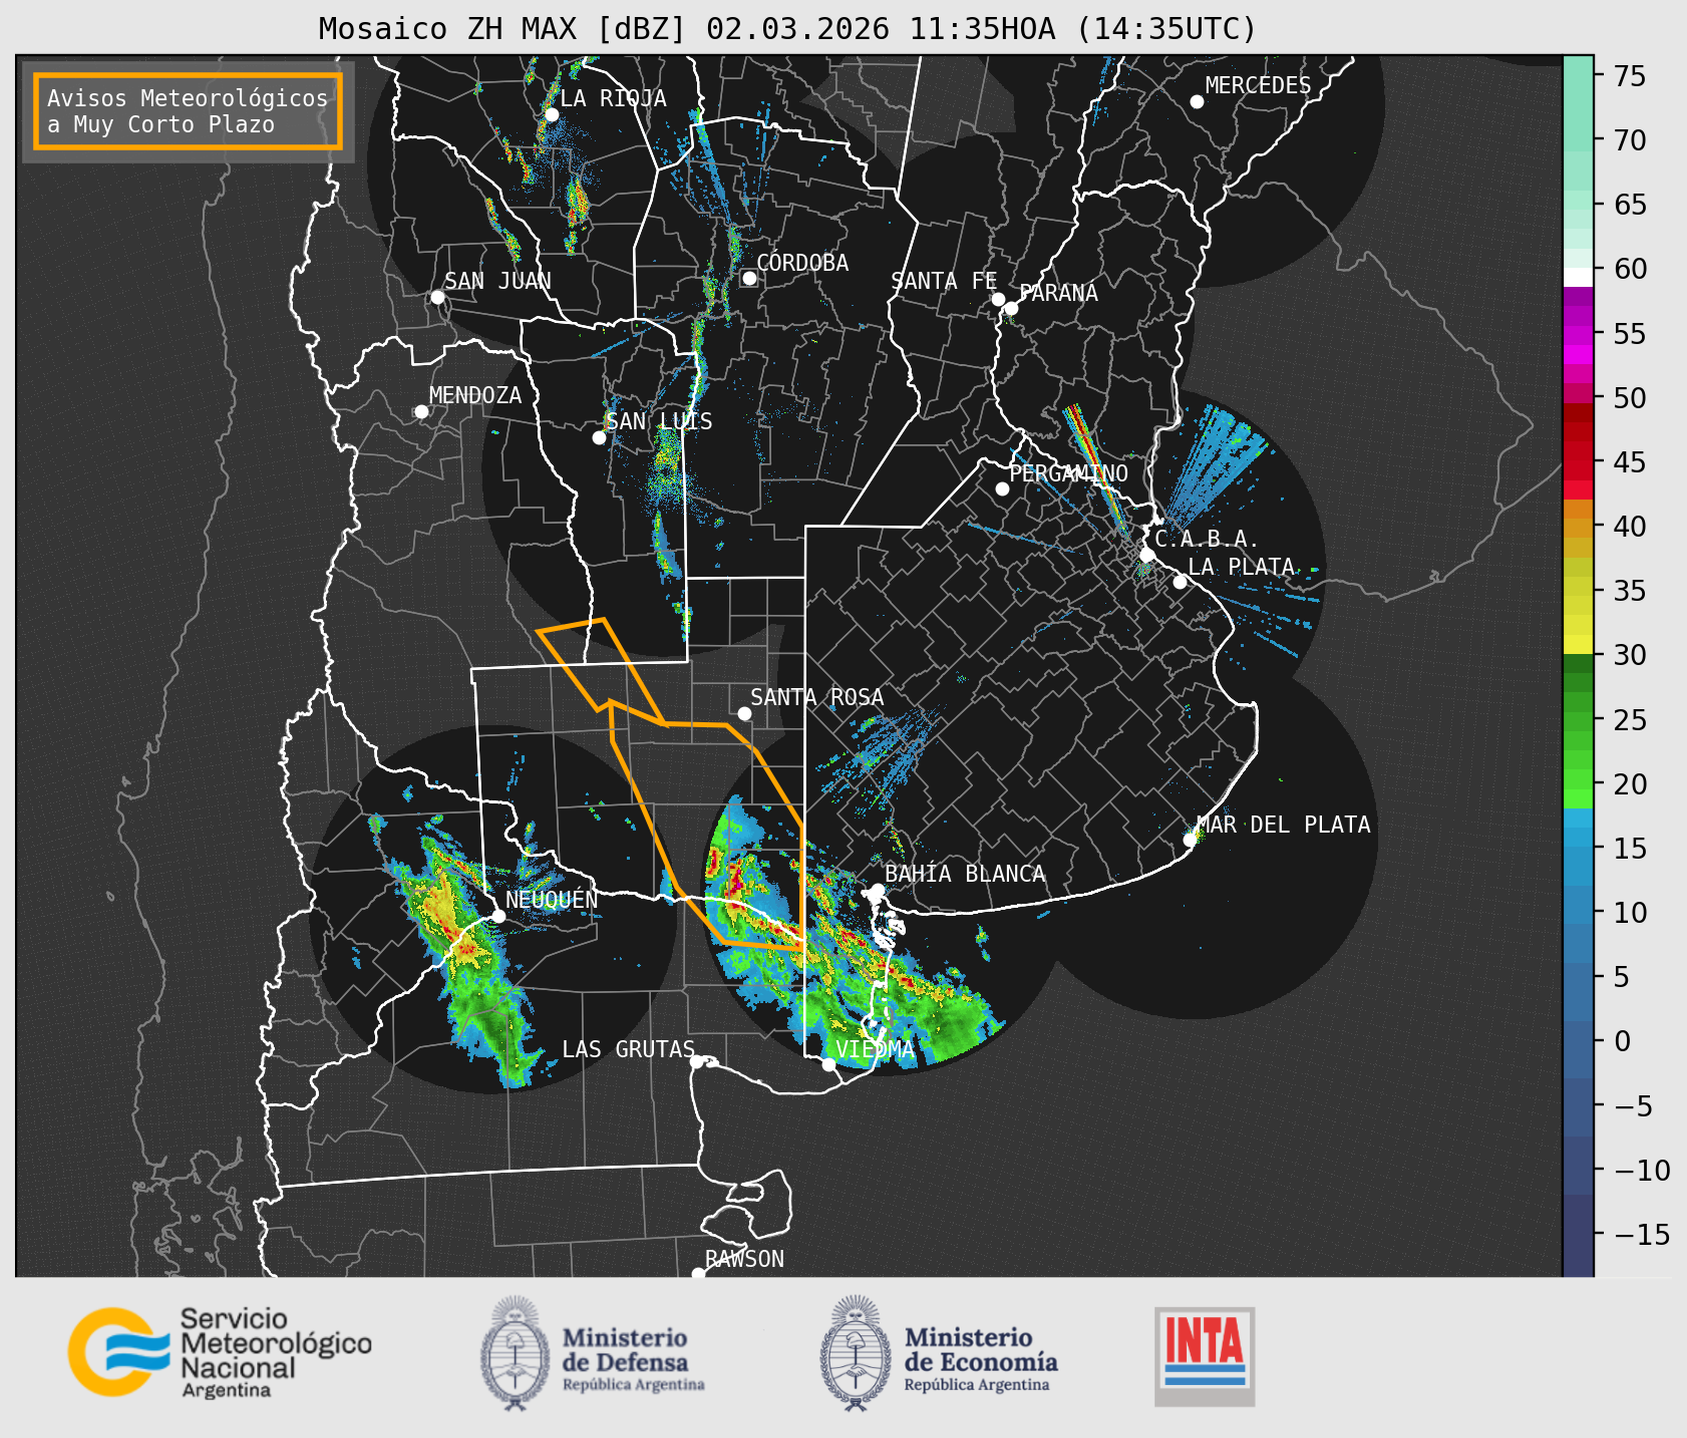This screenshot has height=1438, width=1687.
Task: Click the CÓRDOBA label text
Action: [x=802, y=262]
